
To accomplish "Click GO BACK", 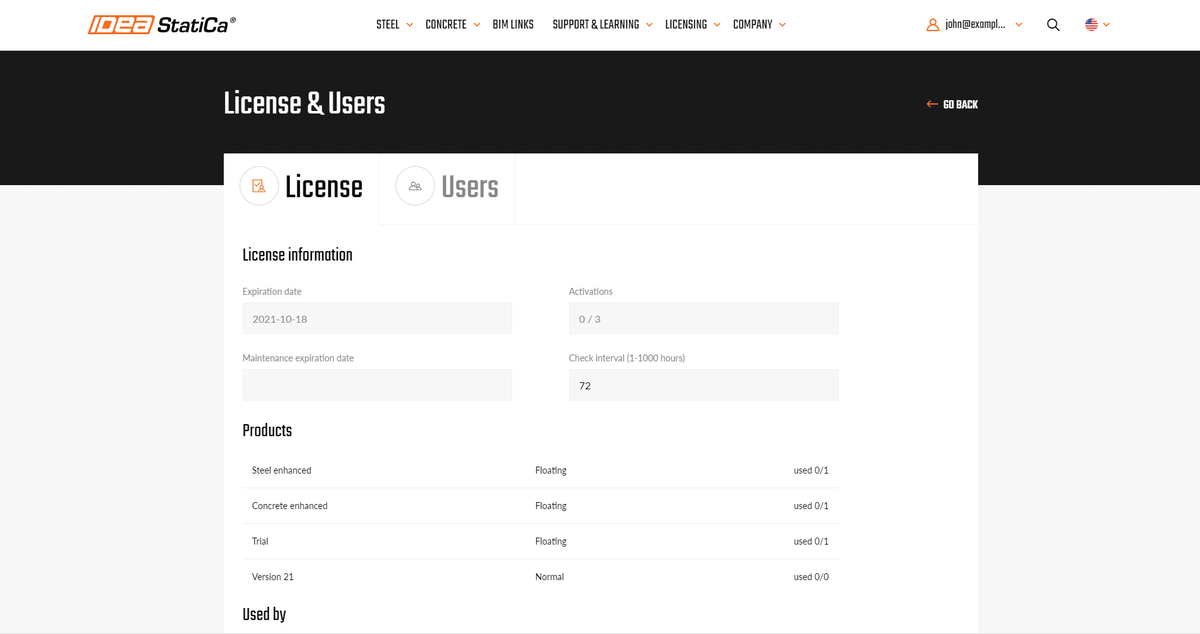I will (958, 103).
